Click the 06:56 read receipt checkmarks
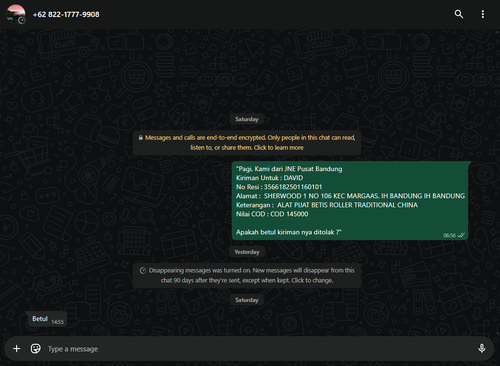This screenshot has height=366, width=500. click(461, 235)
